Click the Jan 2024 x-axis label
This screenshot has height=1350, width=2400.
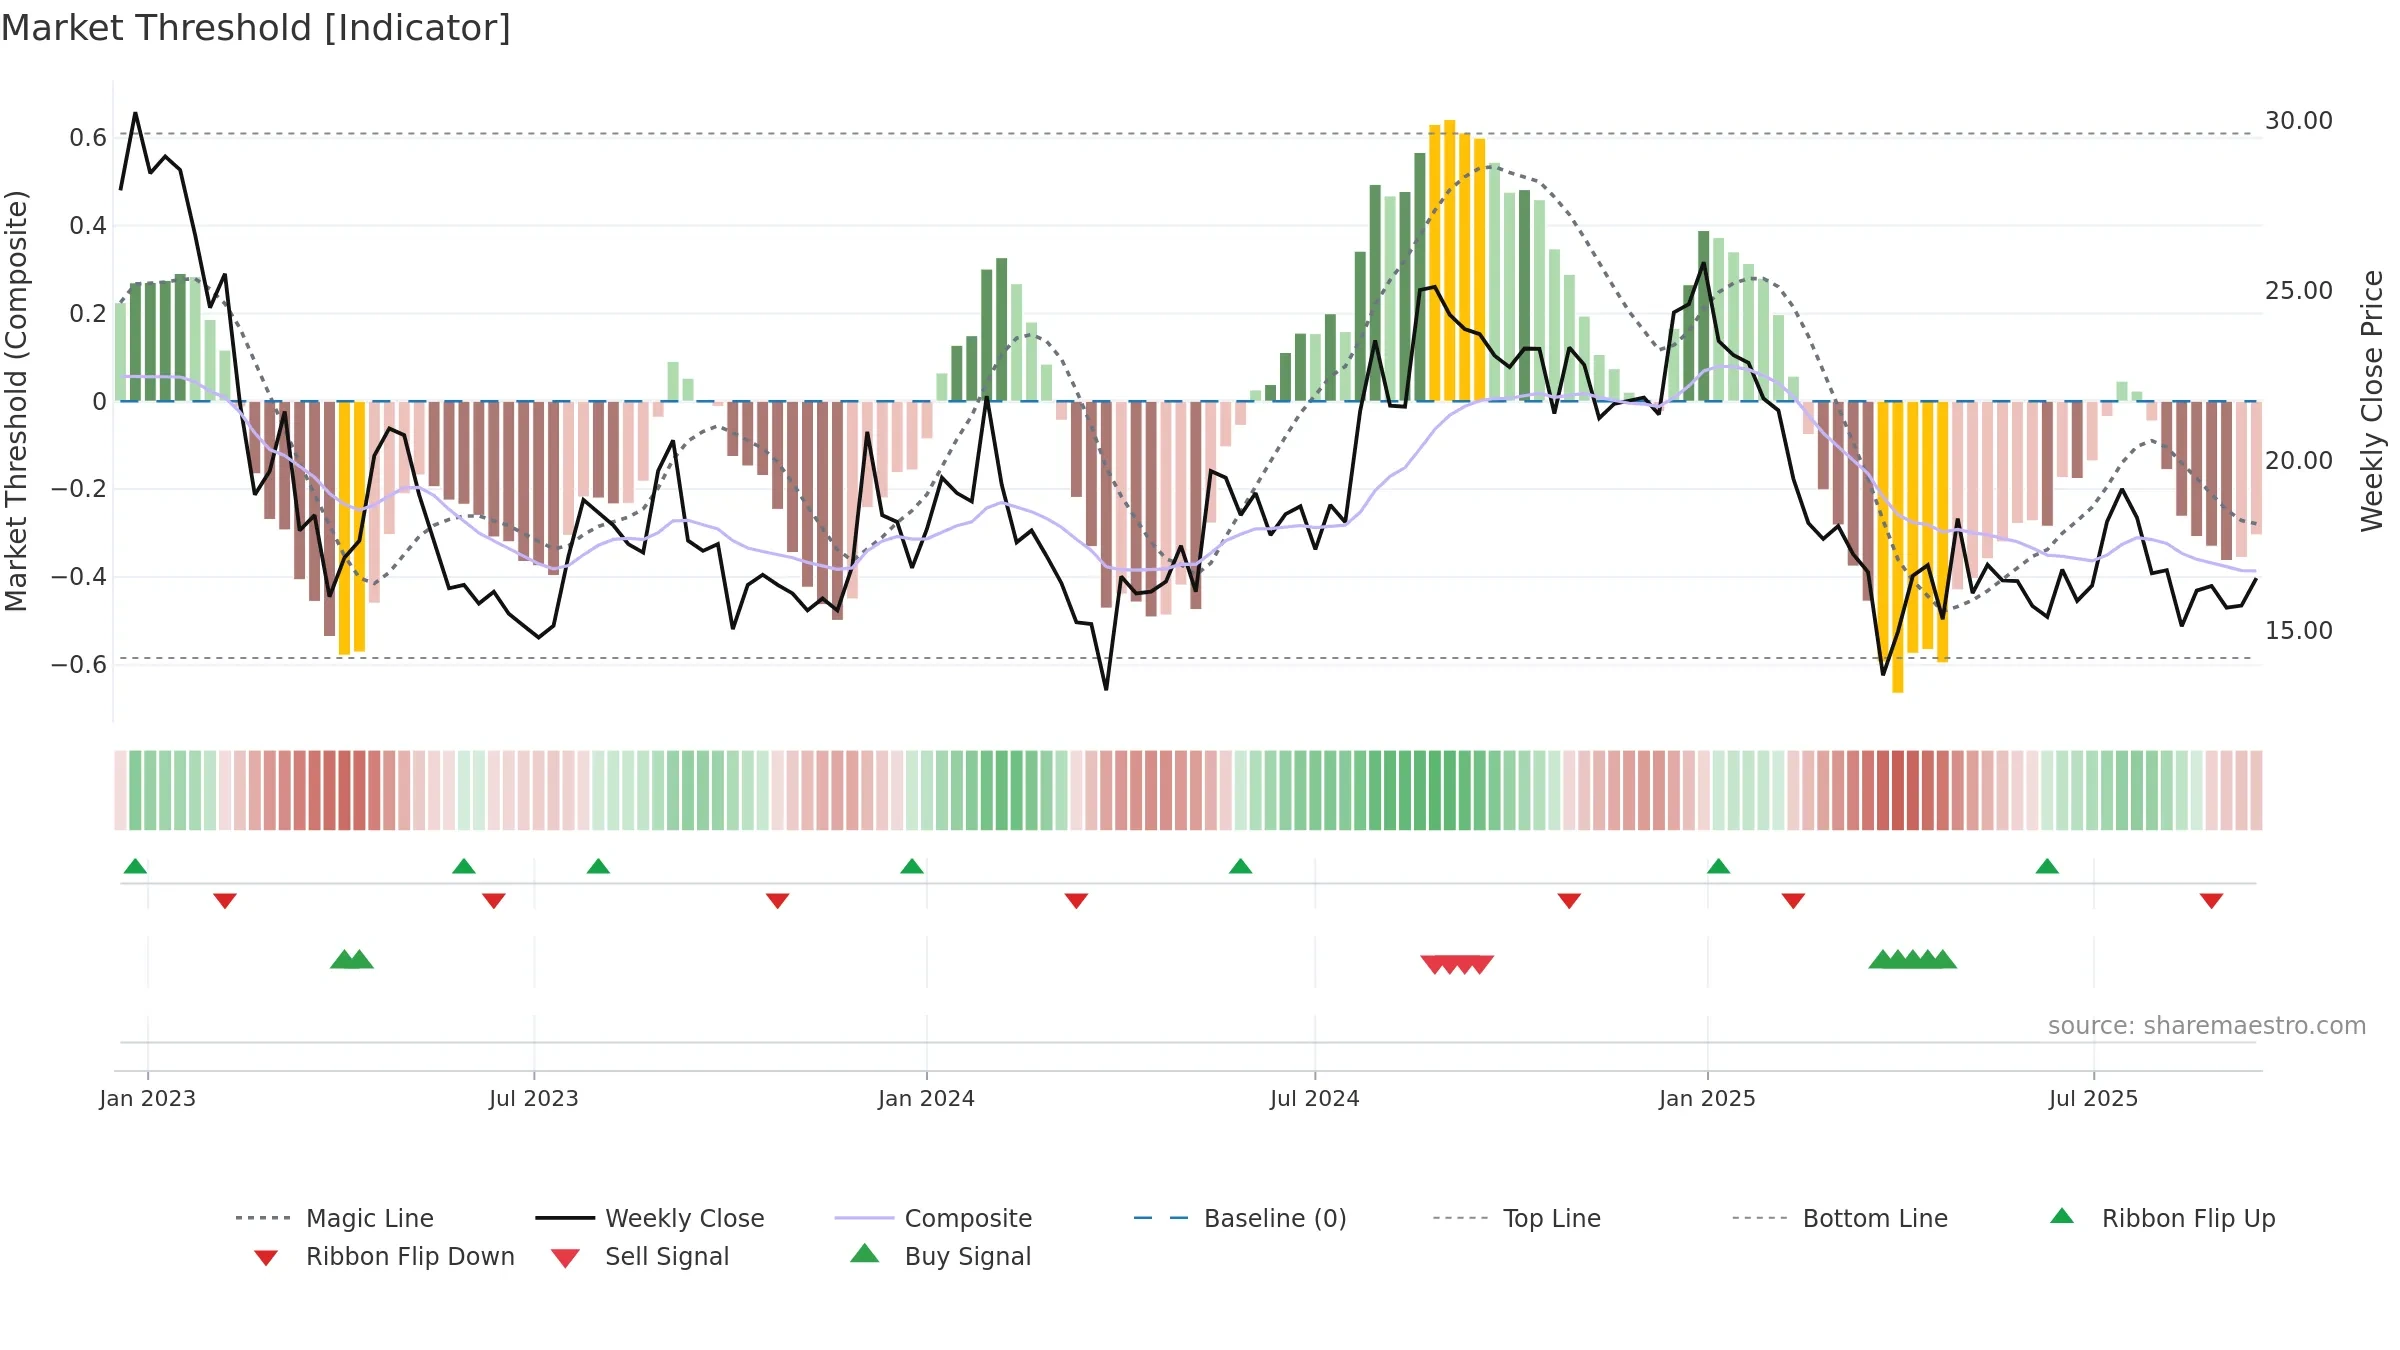click(927, 1099)
